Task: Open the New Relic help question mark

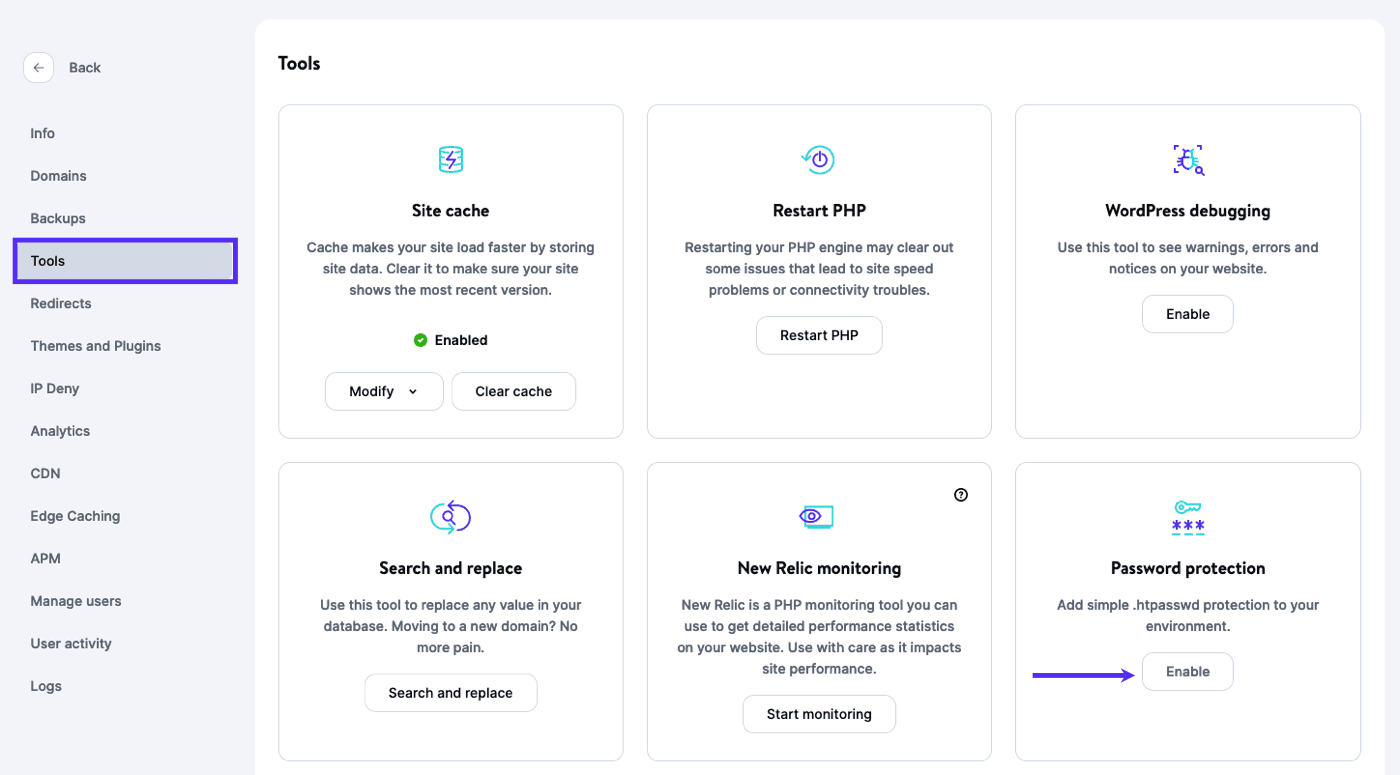Action: pyautogui.click(x=961, y=495)
